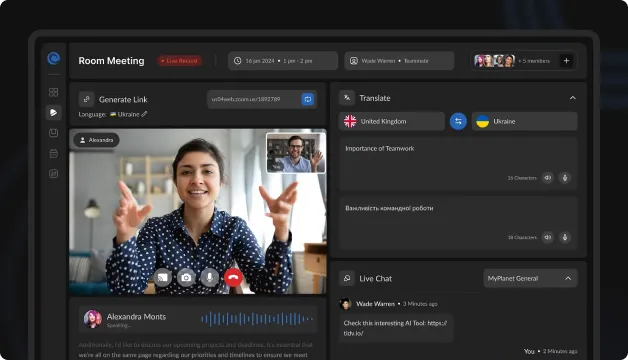Play audio for Importance of Teamwork text
Viewport: 628px width, 360px height.
[548, 178]
